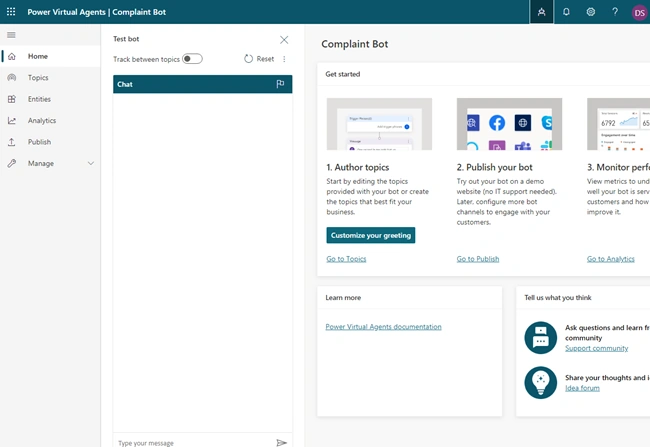Click the Publish your bot thumbnail
This screenshot has height=447, width=650.
pyautogui.click(x=509, y=124)
